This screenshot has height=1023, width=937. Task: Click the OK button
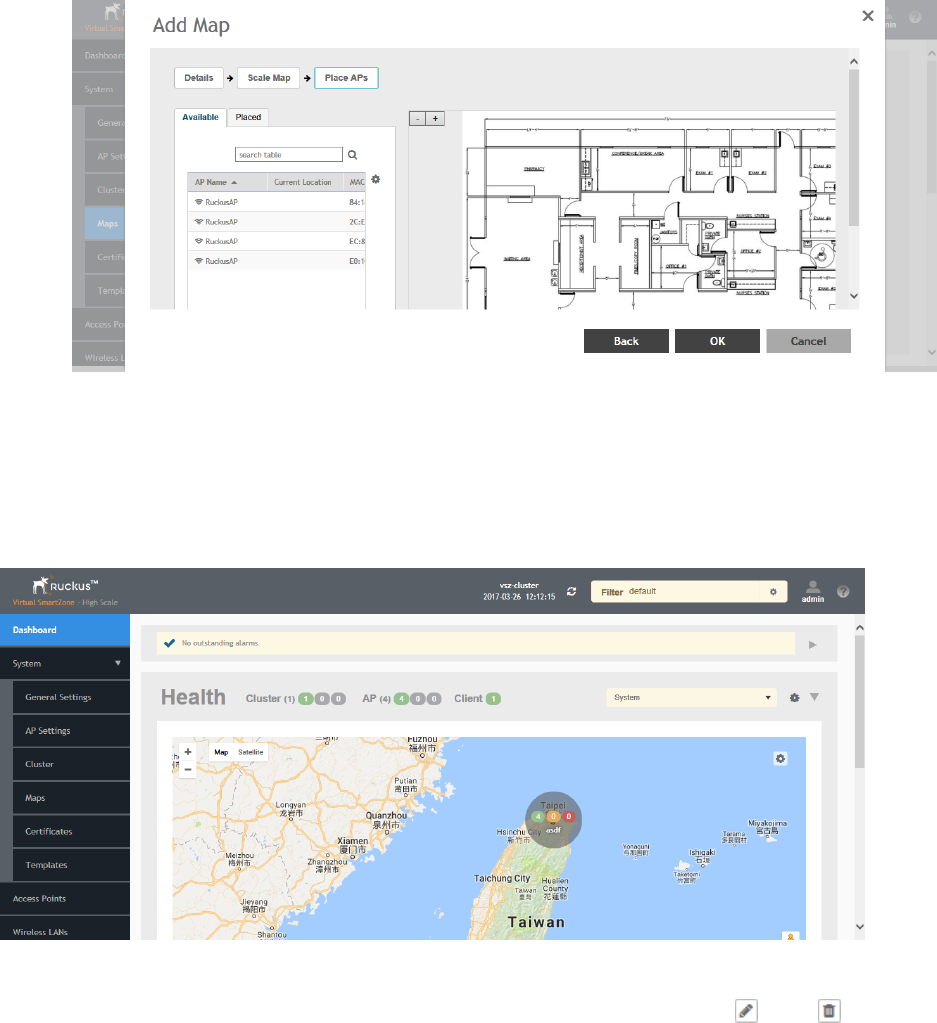[717, 341]
